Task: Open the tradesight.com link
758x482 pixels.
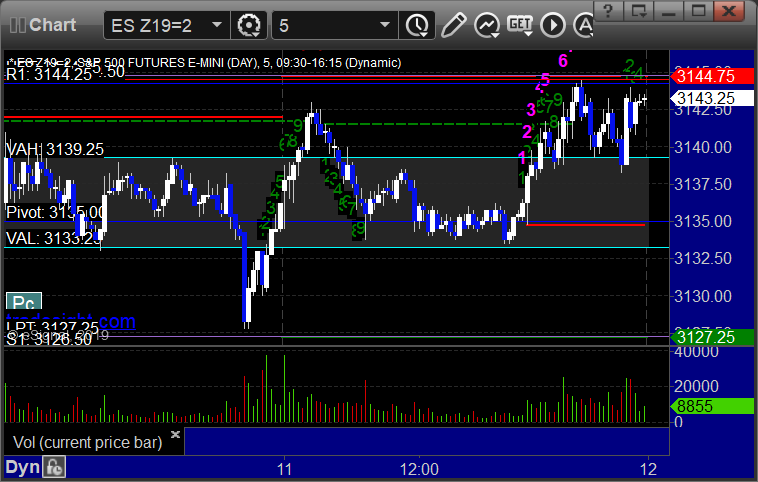Action: pyautogui.click(x=71, y=321)
